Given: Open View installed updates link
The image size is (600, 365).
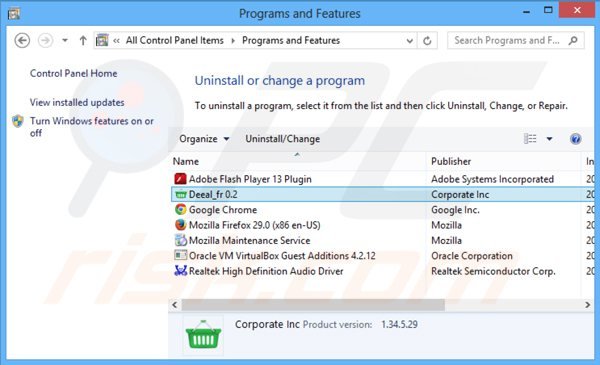Looking at the screenshot, I should click(x=77, y=103).
